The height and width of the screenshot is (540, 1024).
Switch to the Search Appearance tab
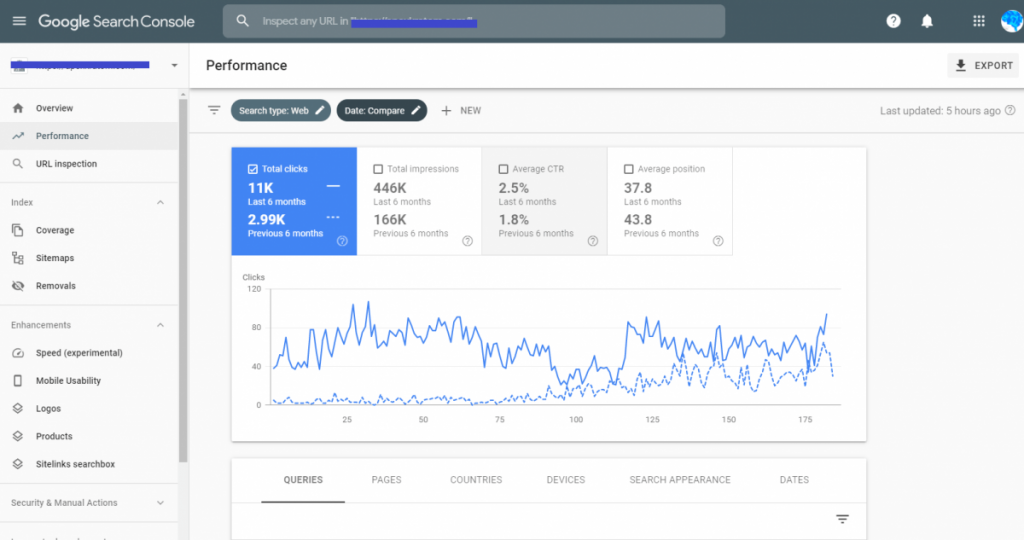[x=680, y=480]
